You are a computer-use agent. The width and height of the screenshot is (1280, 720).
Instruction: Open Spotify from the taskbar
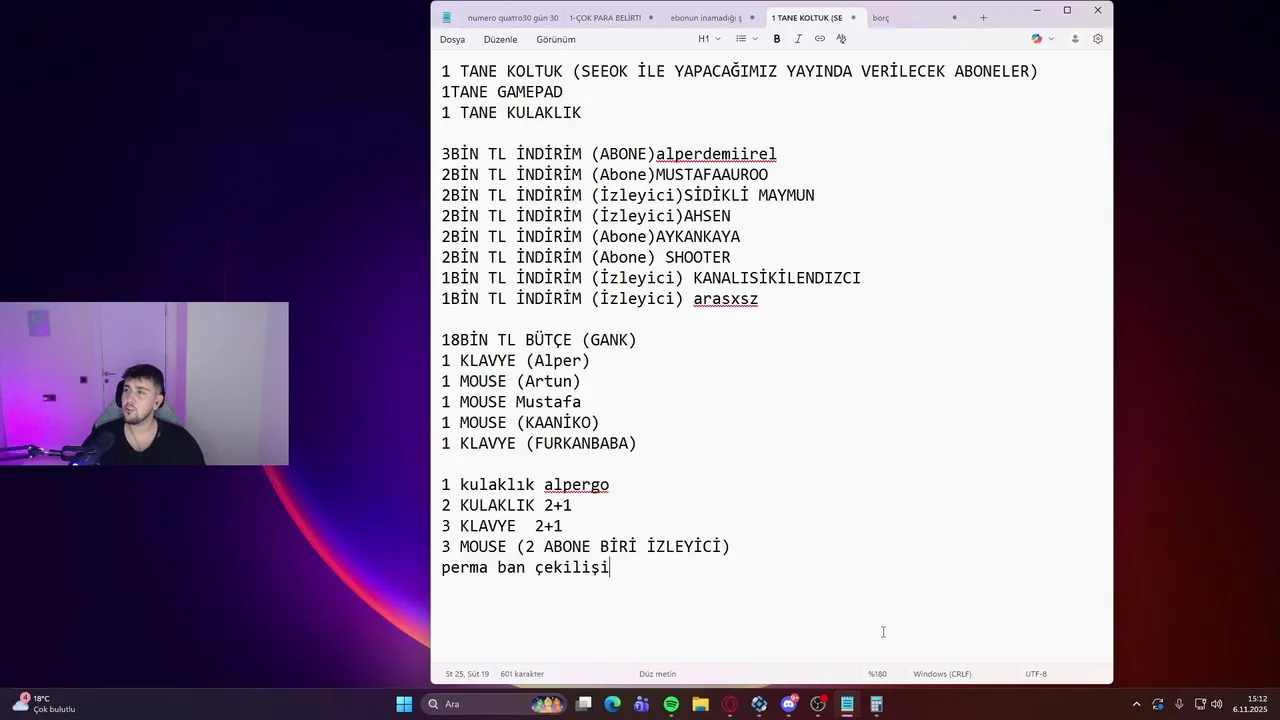pyautogui.click(x=671, y=704)
